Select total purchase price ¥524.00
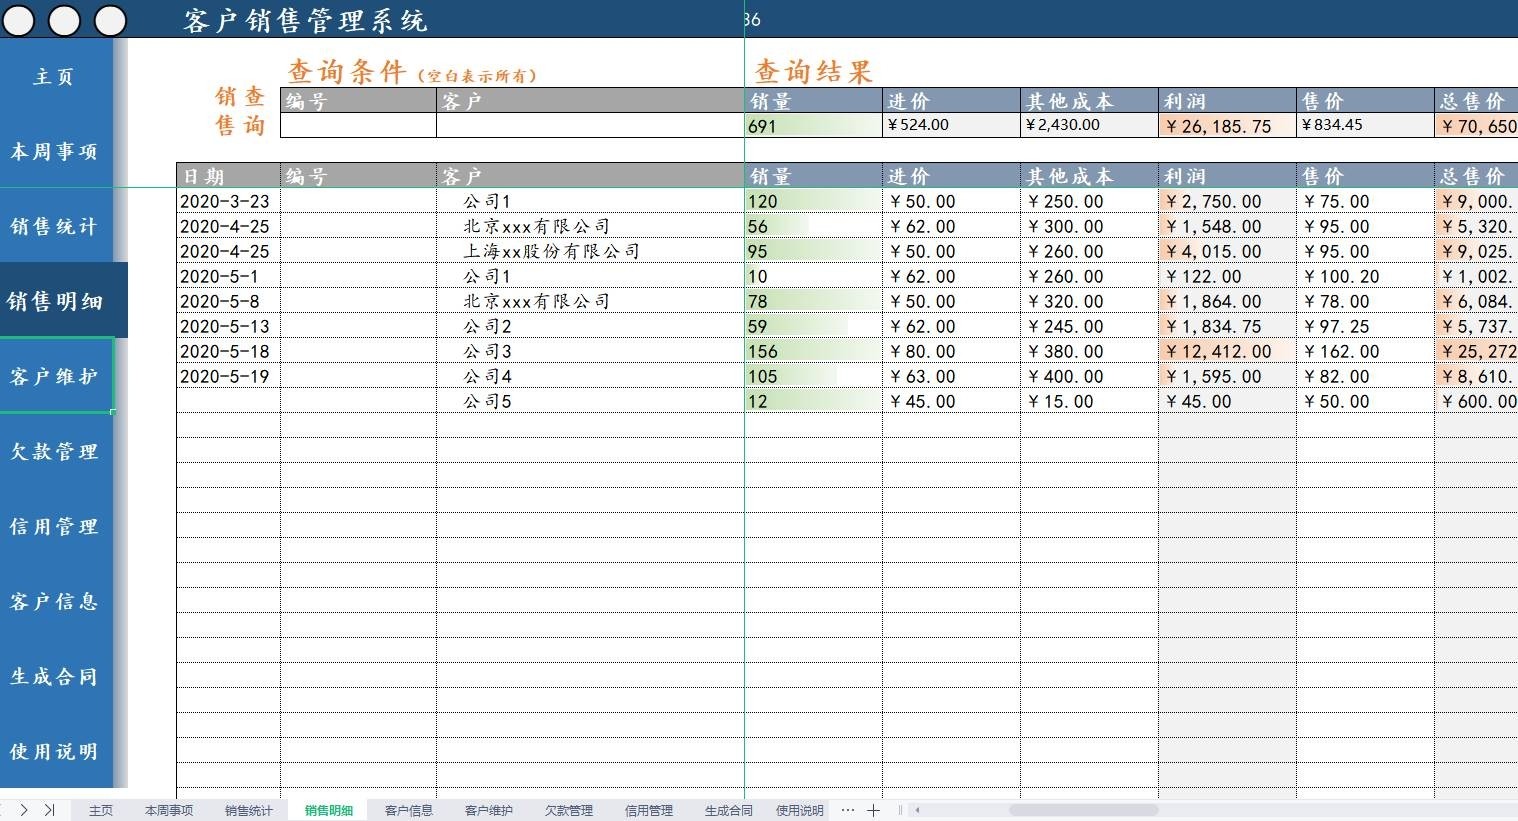Screen dimensions: 1518x821 (x=951, y=125)
